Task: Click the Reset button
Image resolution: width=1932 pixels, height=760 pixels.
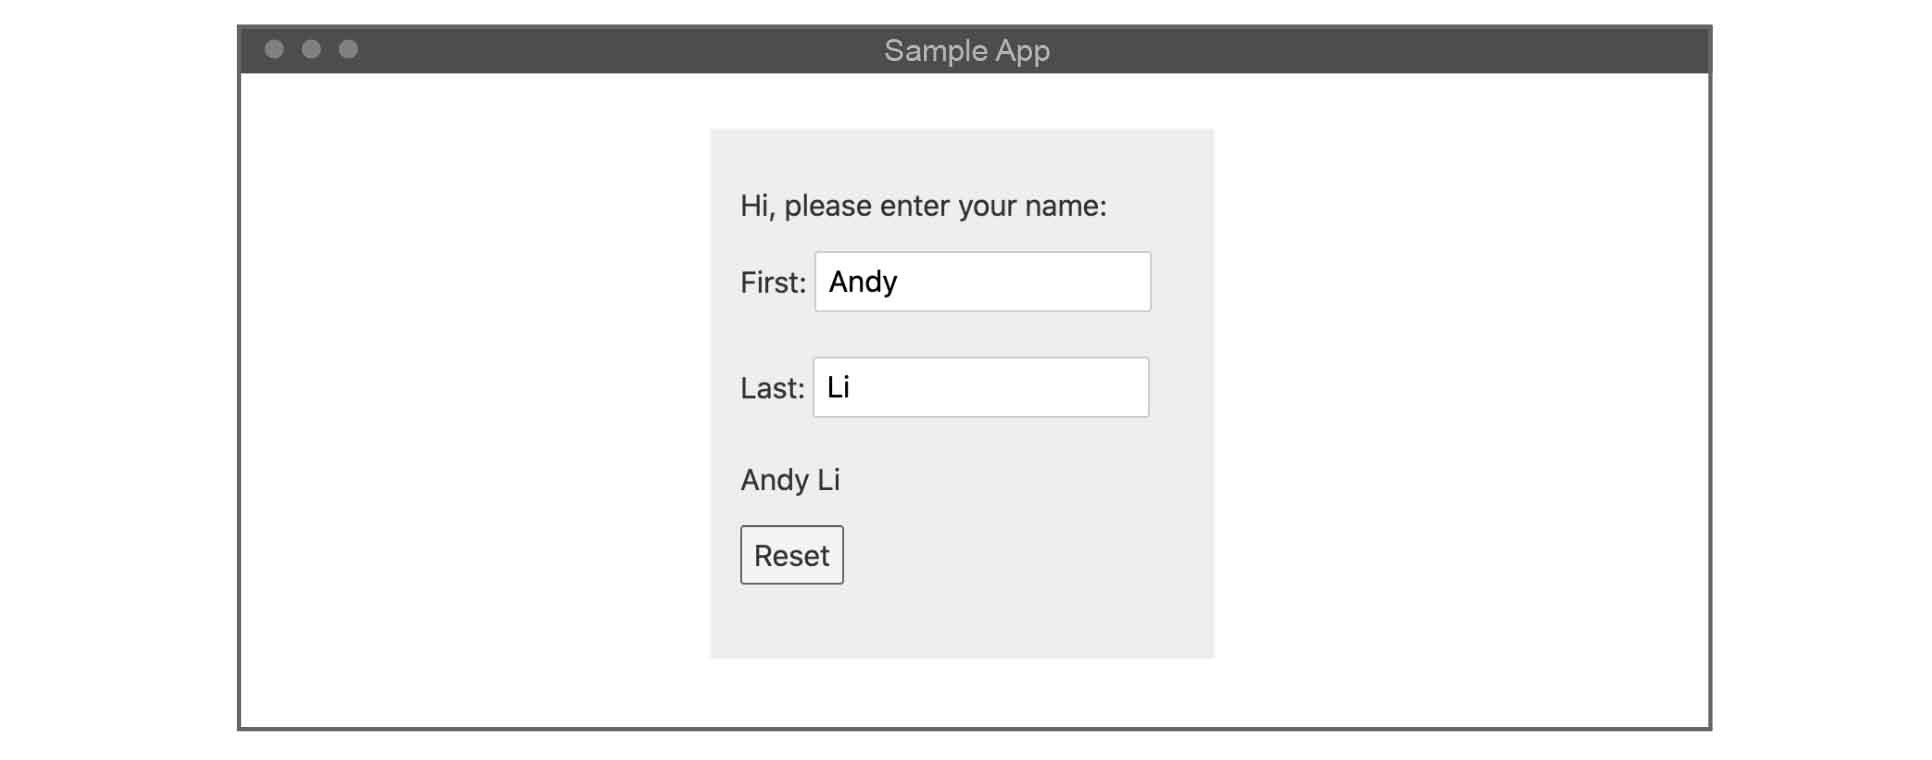Action: click(x=791, y=555)
